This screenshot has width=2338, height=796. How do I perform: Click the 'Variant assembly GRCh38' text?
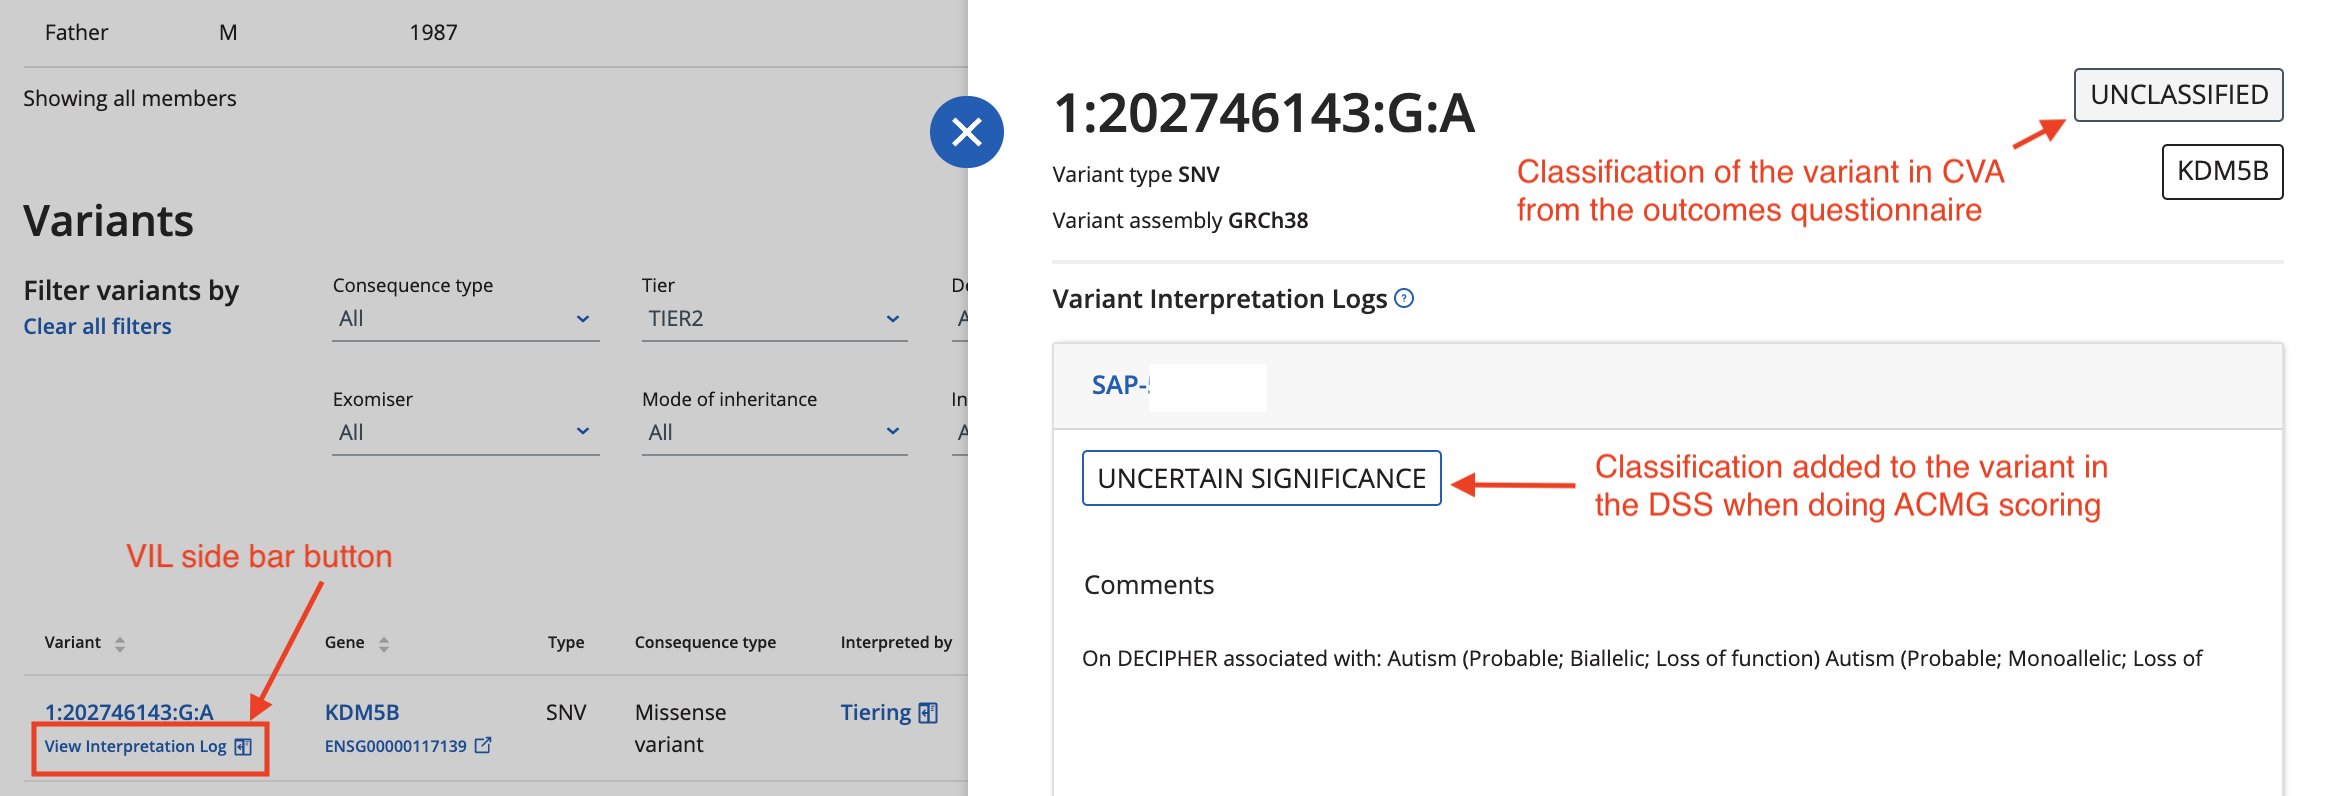(x=1180, y=220)
